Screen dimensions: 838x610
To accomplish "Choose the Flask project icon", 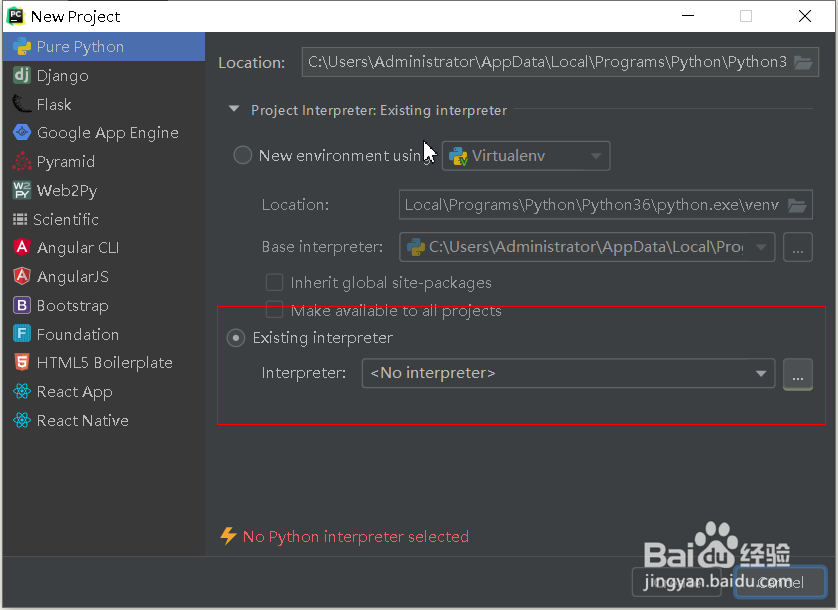I will [21, 104].
